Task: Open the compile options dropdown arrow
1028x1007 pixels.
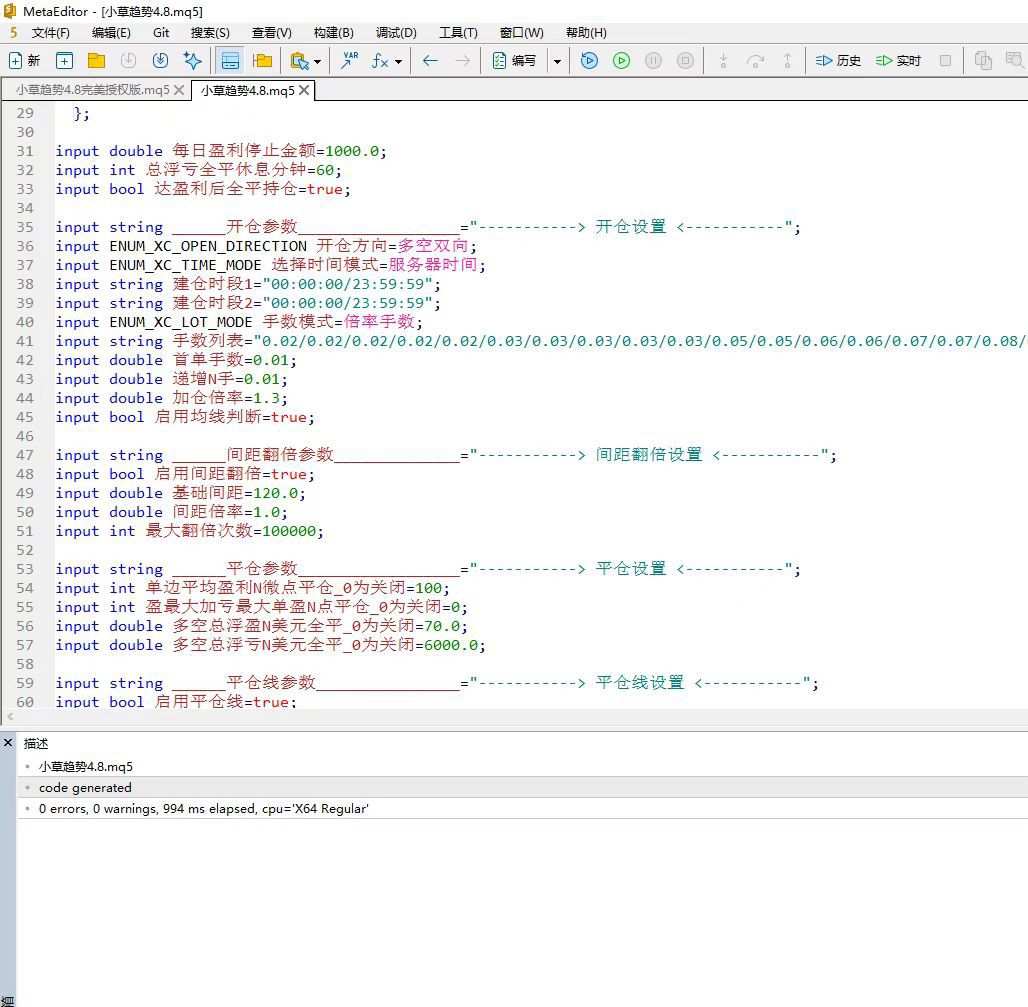Action: (x=557, y=62)
